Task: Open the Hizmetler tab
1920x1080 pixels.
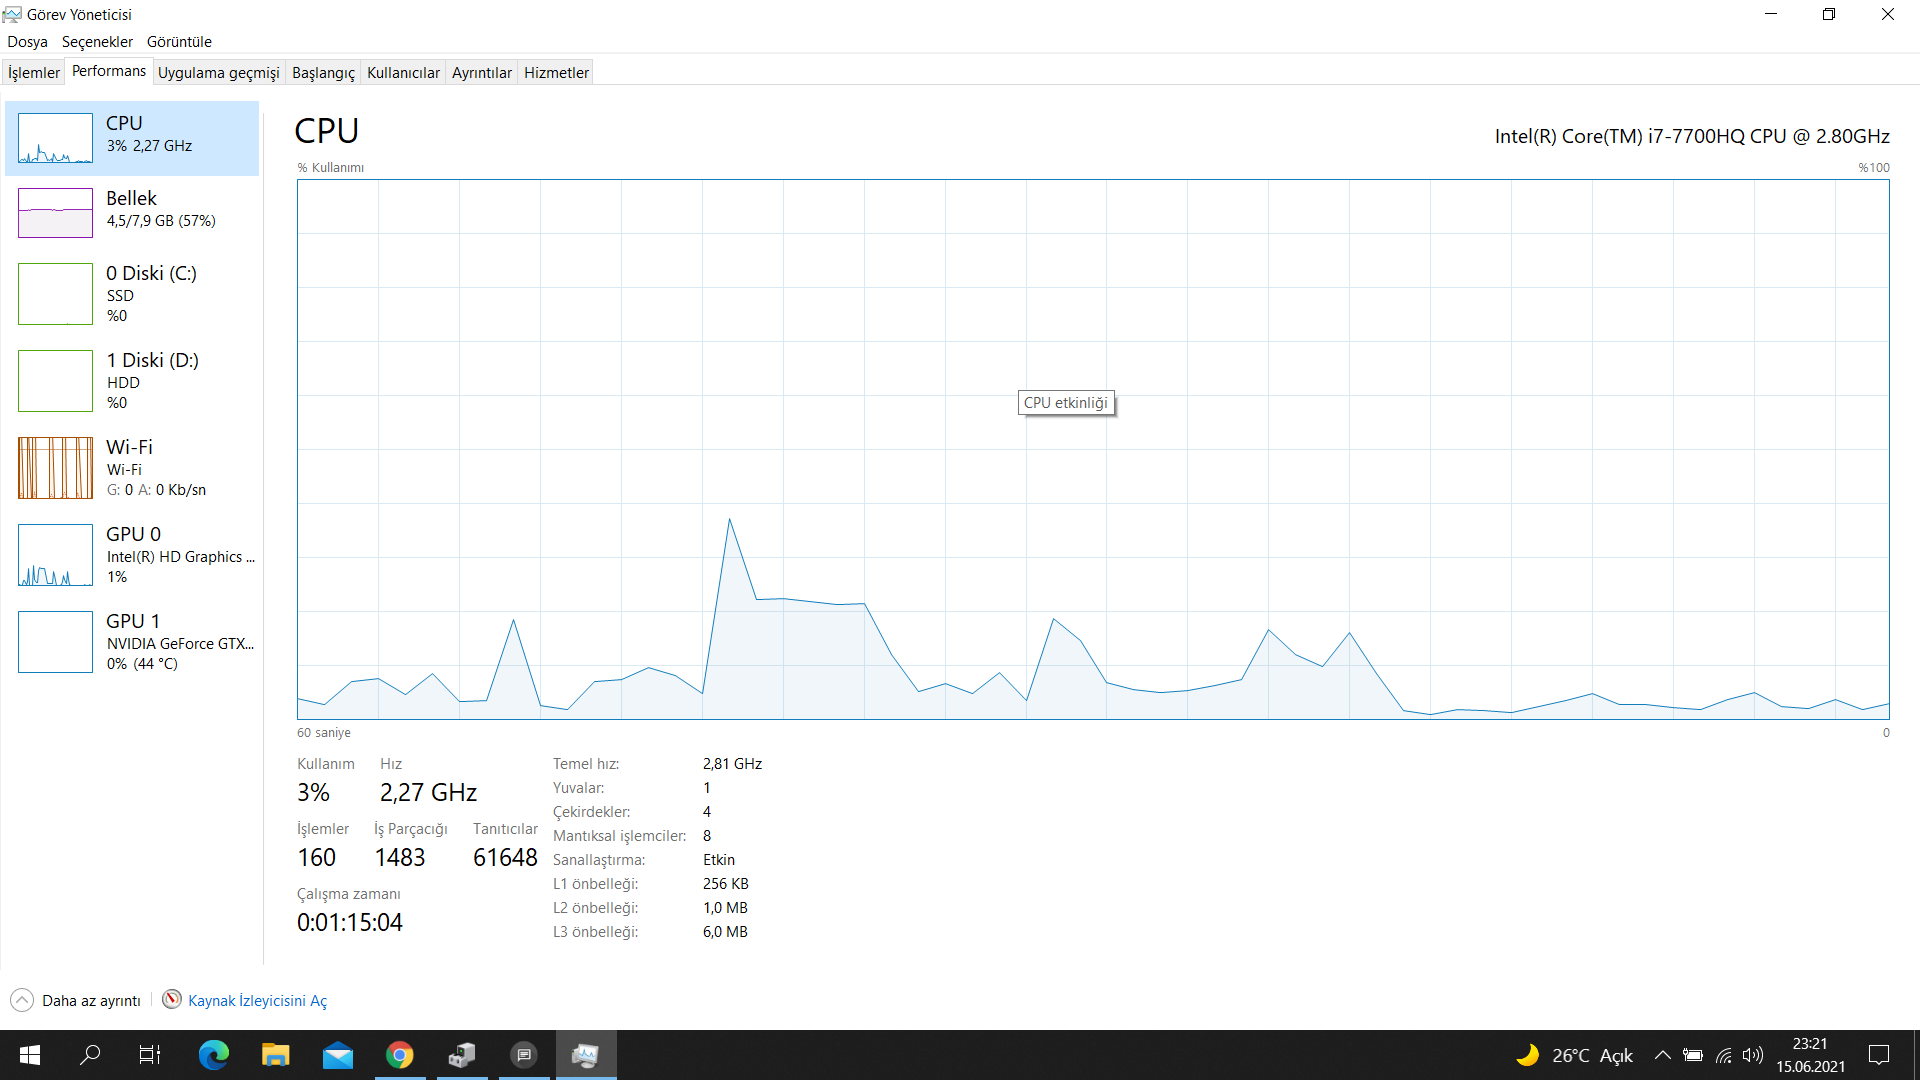Action: click(x=556, y=72)
